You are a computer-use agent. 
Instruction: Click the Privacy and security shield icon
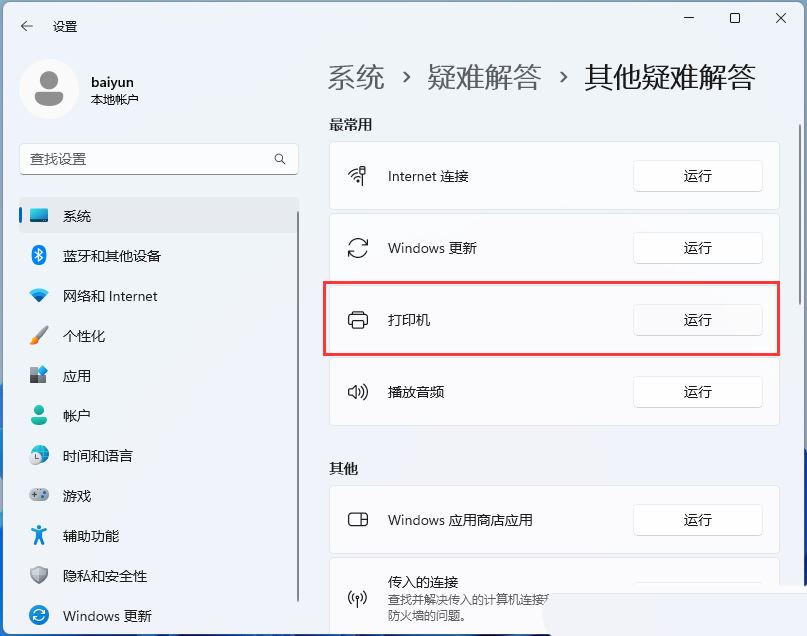coord(39,576)
